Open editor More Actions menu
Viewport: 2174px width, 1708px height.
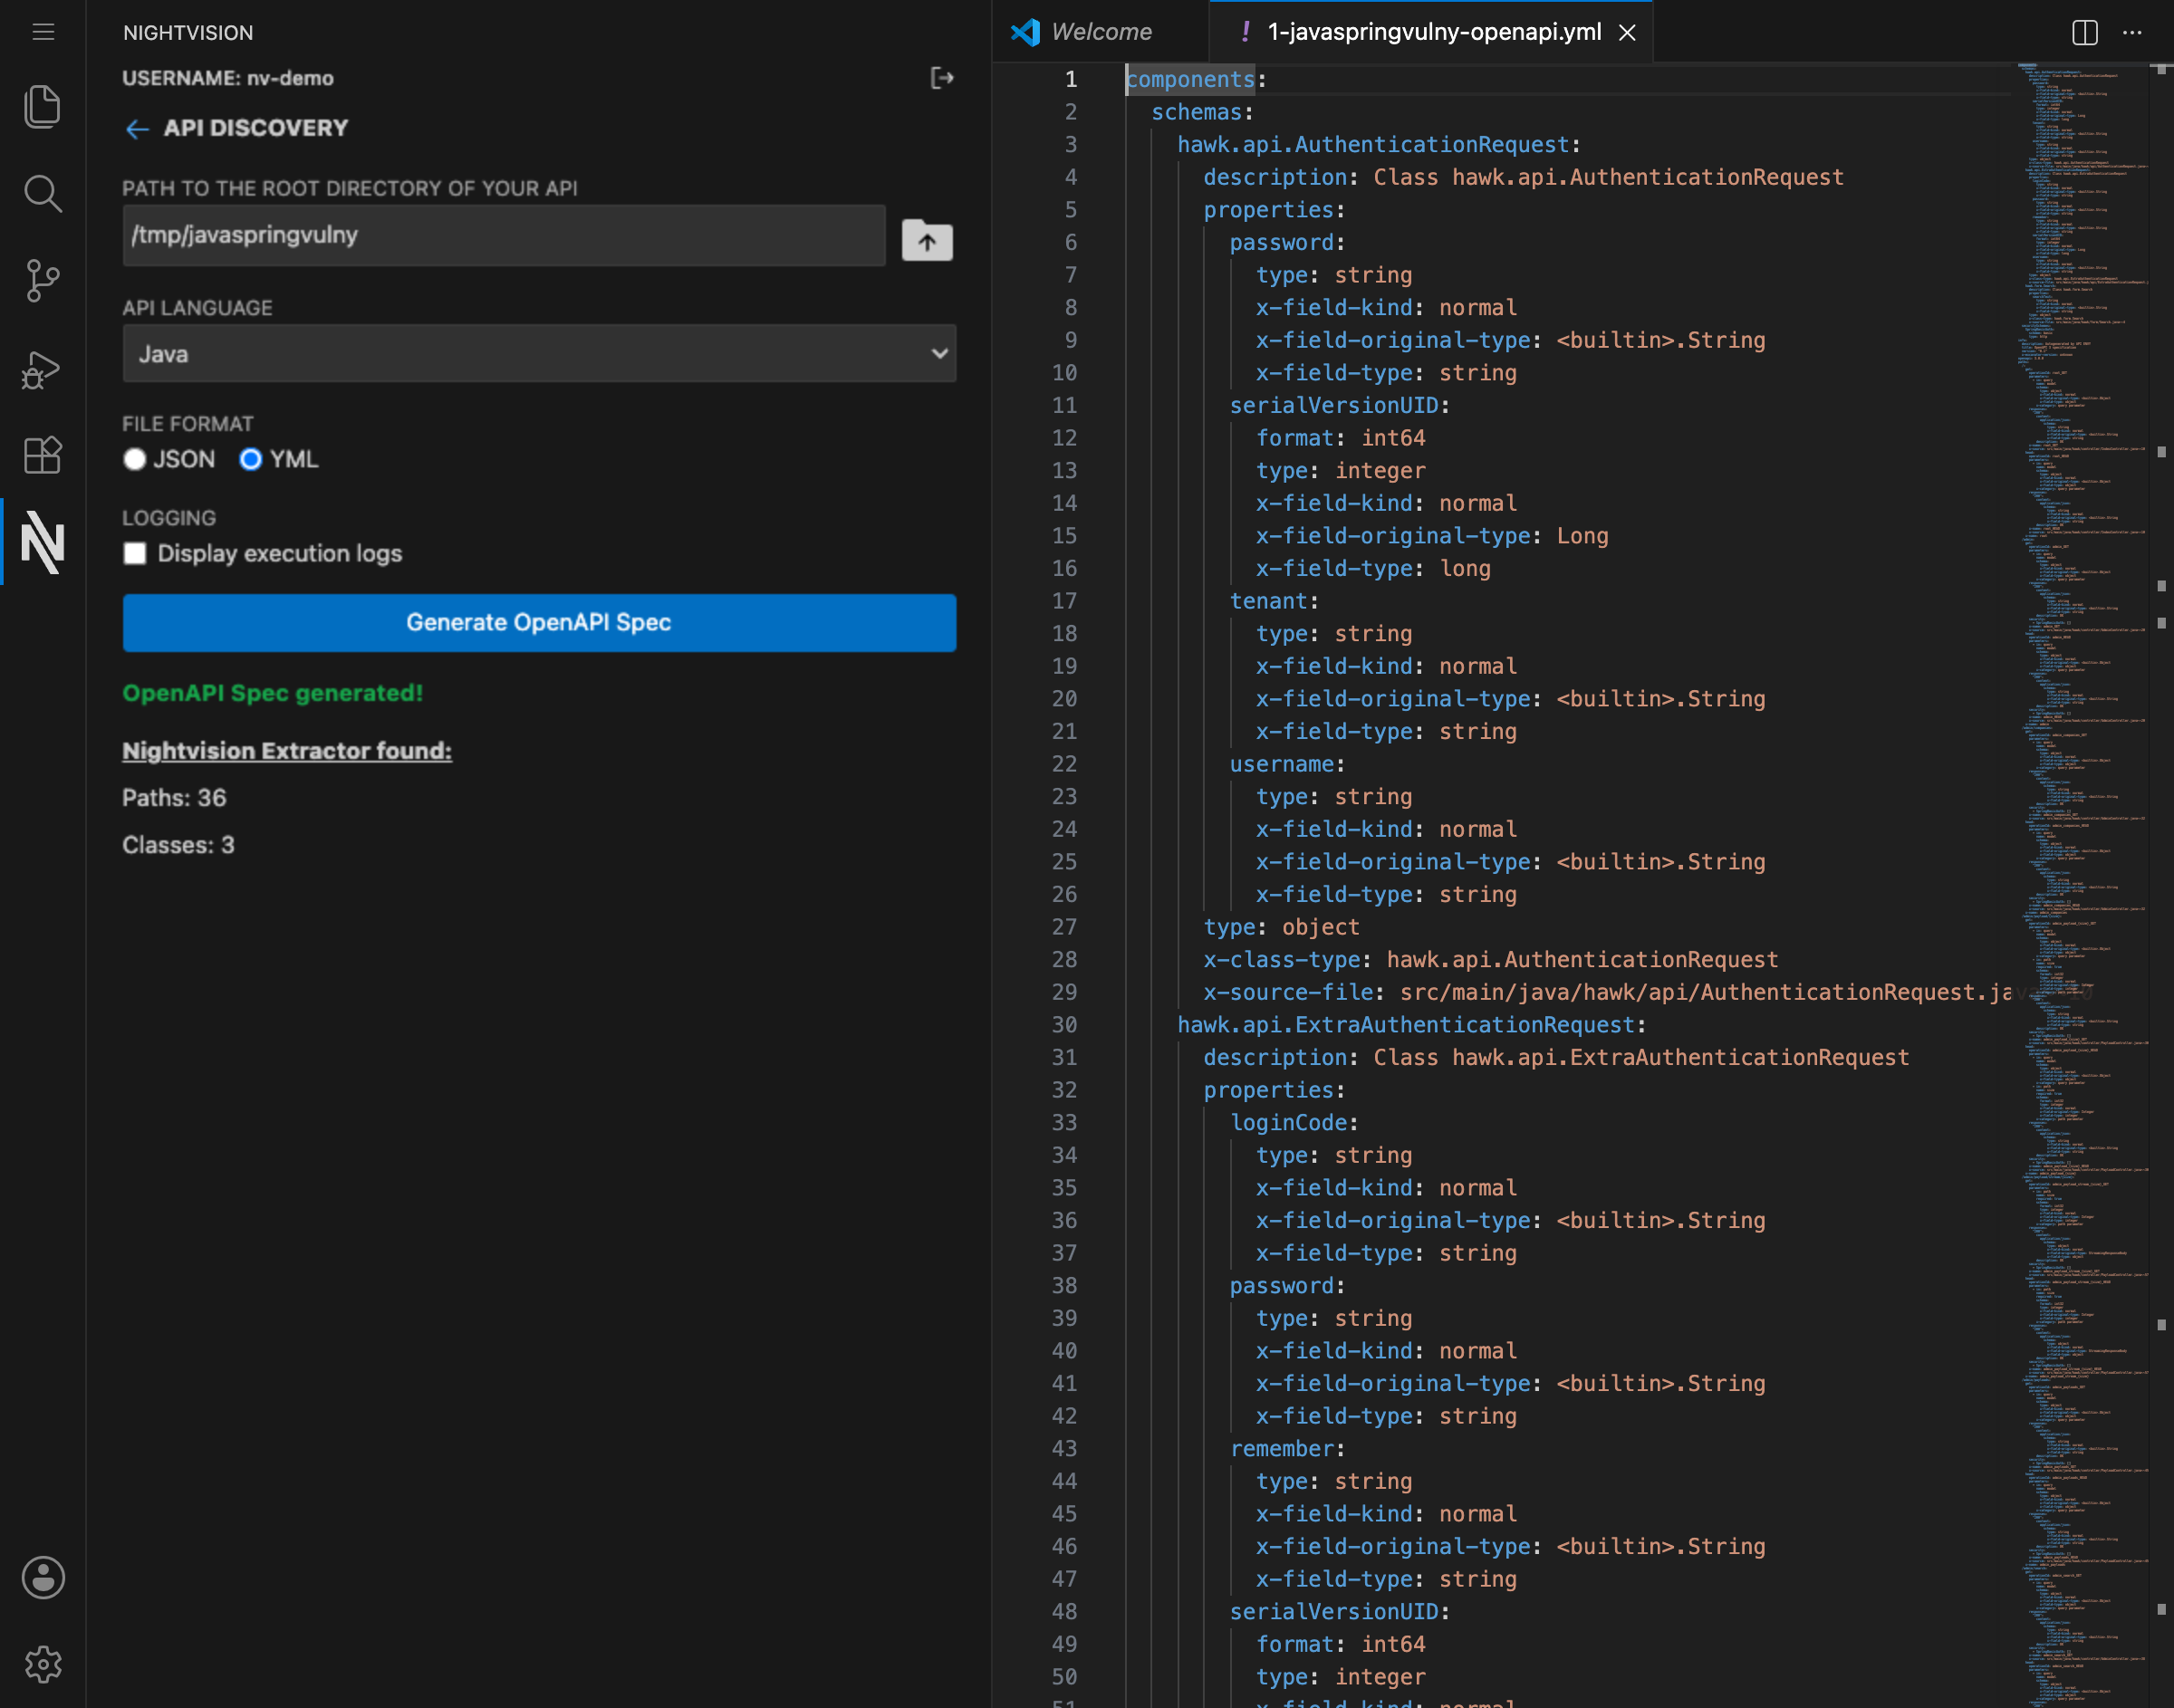tap(2132, 32)
